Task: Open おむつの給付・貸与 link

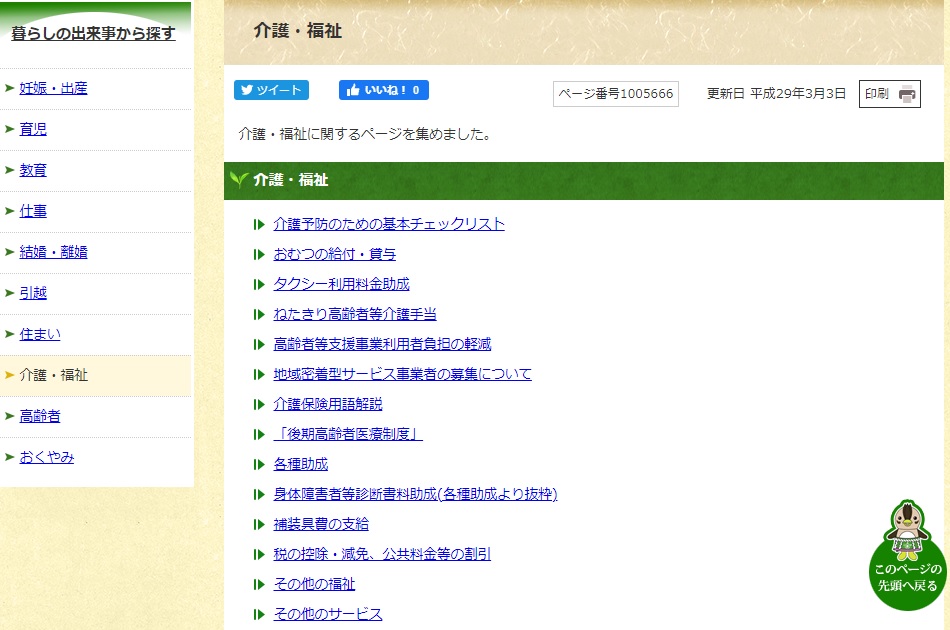Action: (x=334, y=254)
